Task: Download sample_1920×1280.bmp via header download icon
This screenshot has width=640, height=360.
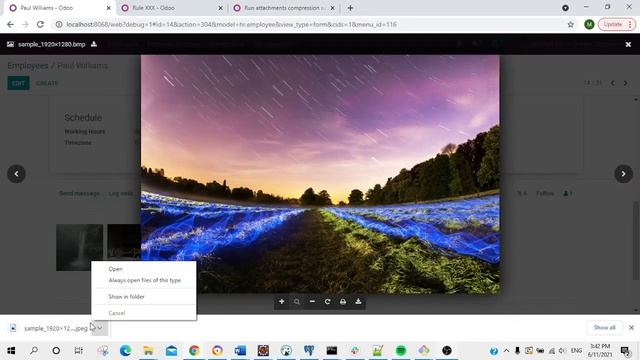Action: [x=94, y=44]
